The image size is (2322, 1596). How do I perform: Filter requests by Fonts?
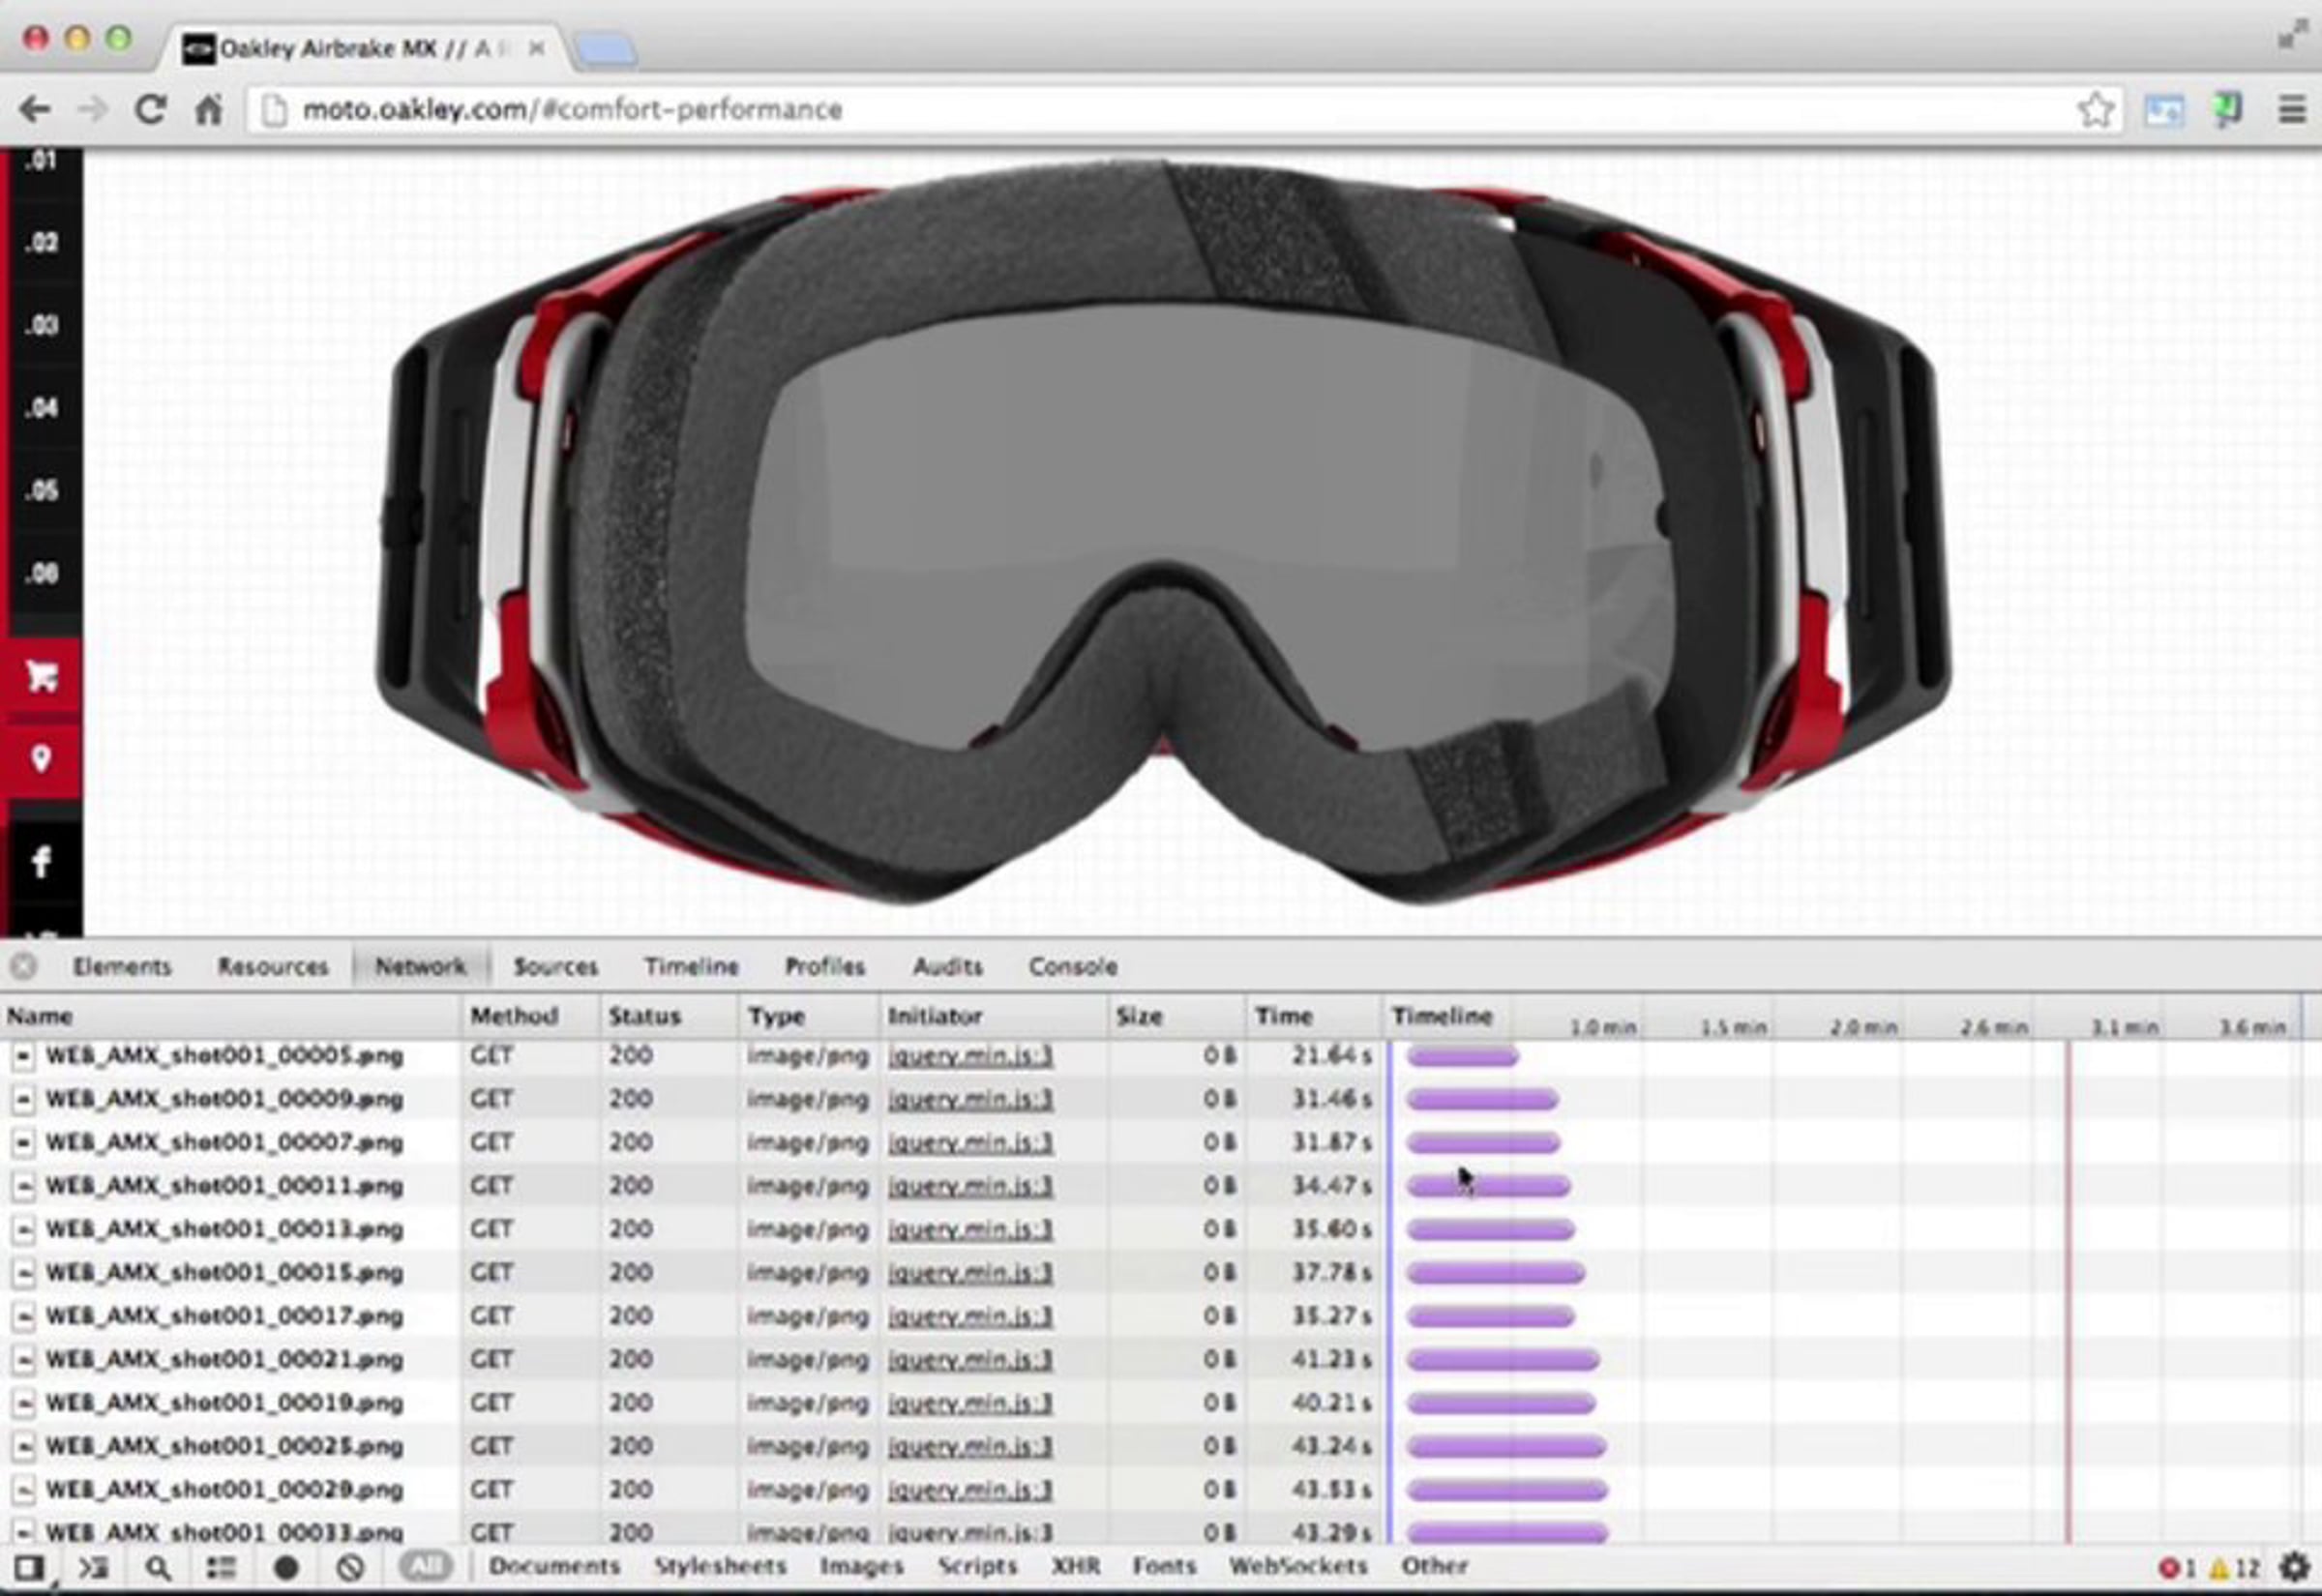tap(1164, 1566)
